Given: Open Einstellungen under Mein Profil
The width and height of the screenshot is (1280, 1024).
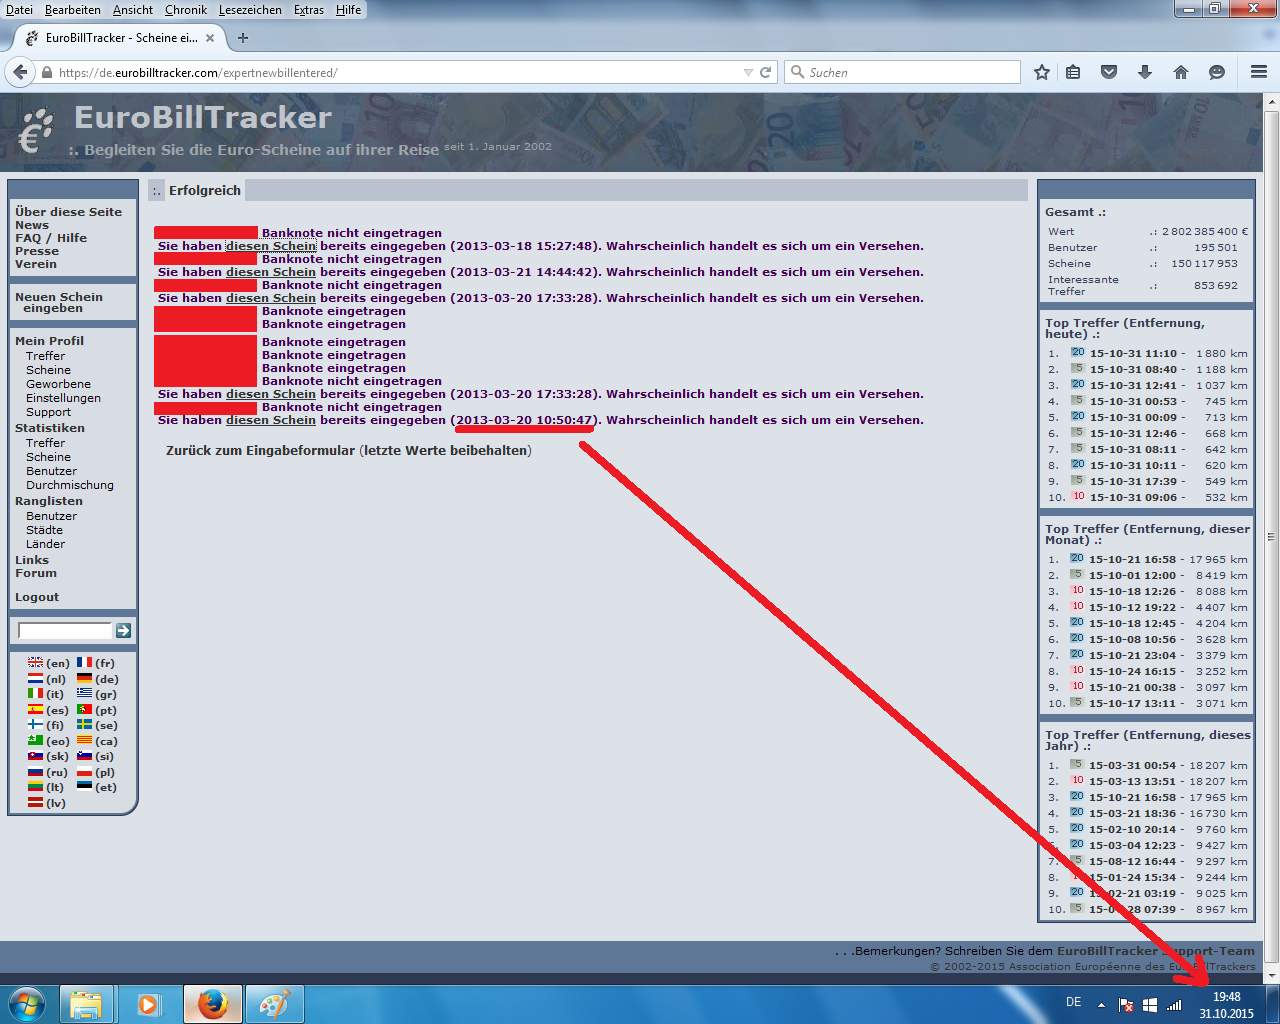Looking at the screenshot, I should pos(63,398).
